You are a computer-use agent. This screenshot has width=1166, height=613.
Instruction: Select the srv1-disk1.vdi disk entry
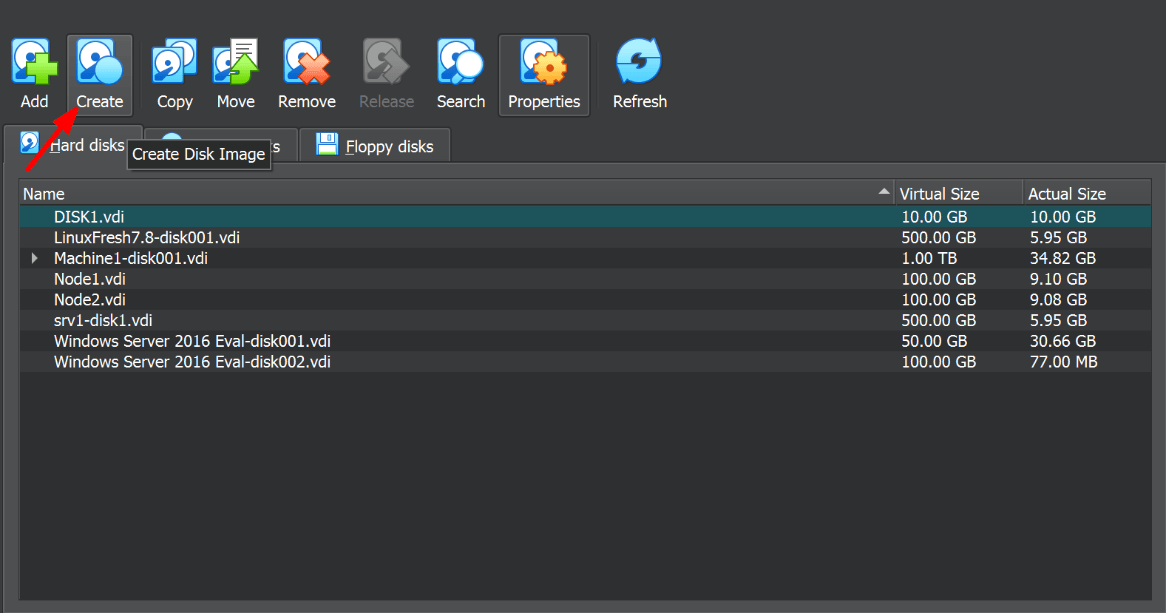[103, 320]
